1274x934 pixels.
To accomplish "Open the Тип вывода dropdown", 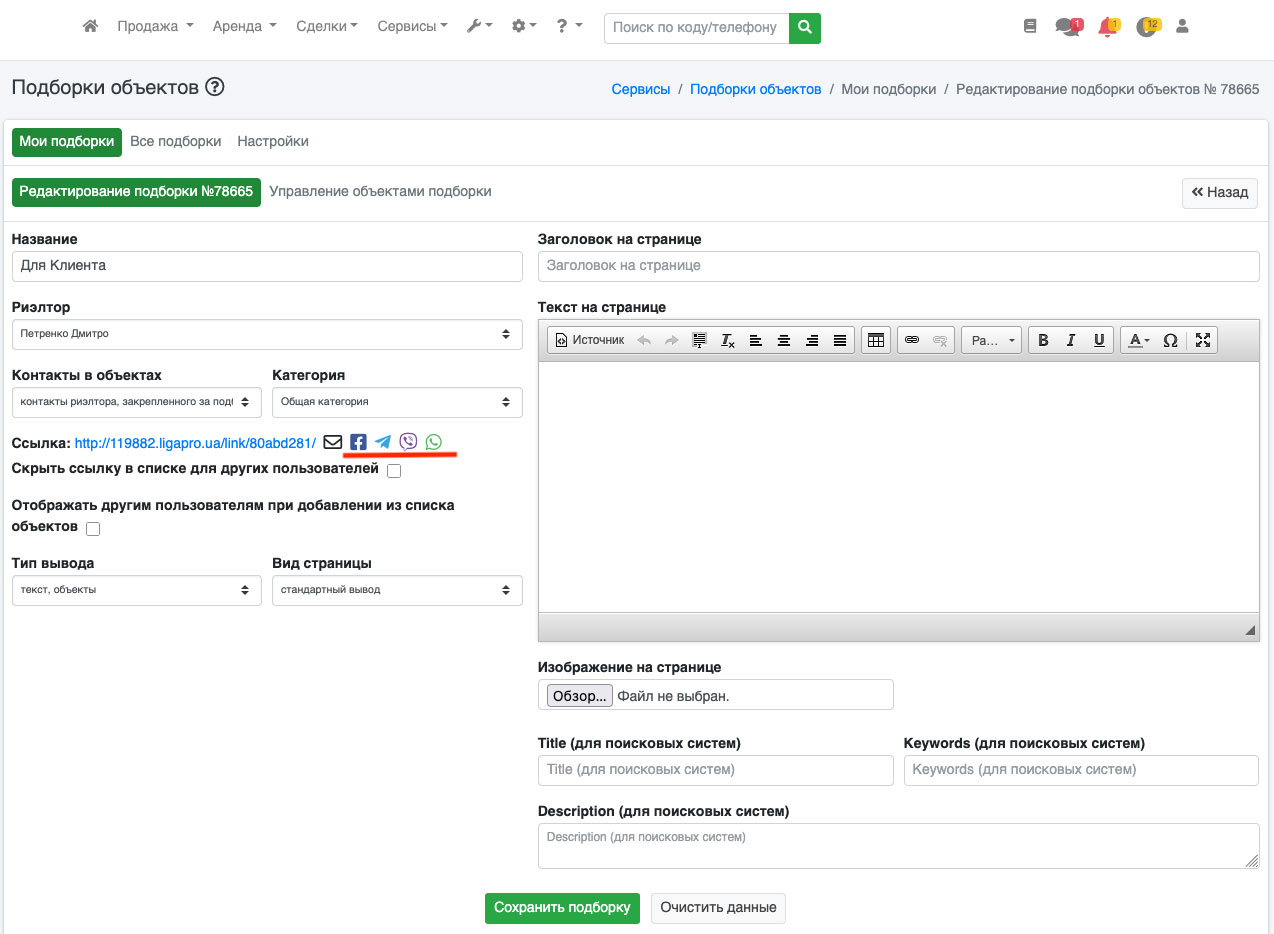I will 136,590.
